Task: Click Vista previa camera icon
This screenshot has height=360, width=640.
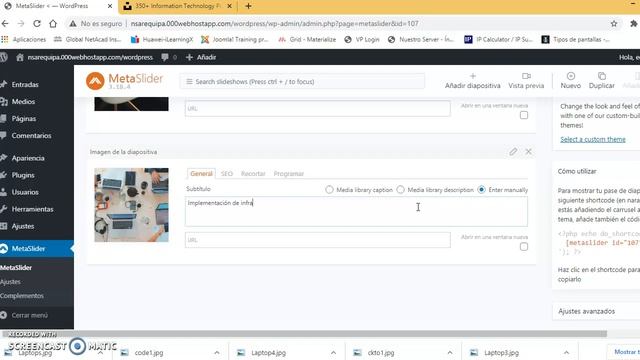Action: pos(526,76)
